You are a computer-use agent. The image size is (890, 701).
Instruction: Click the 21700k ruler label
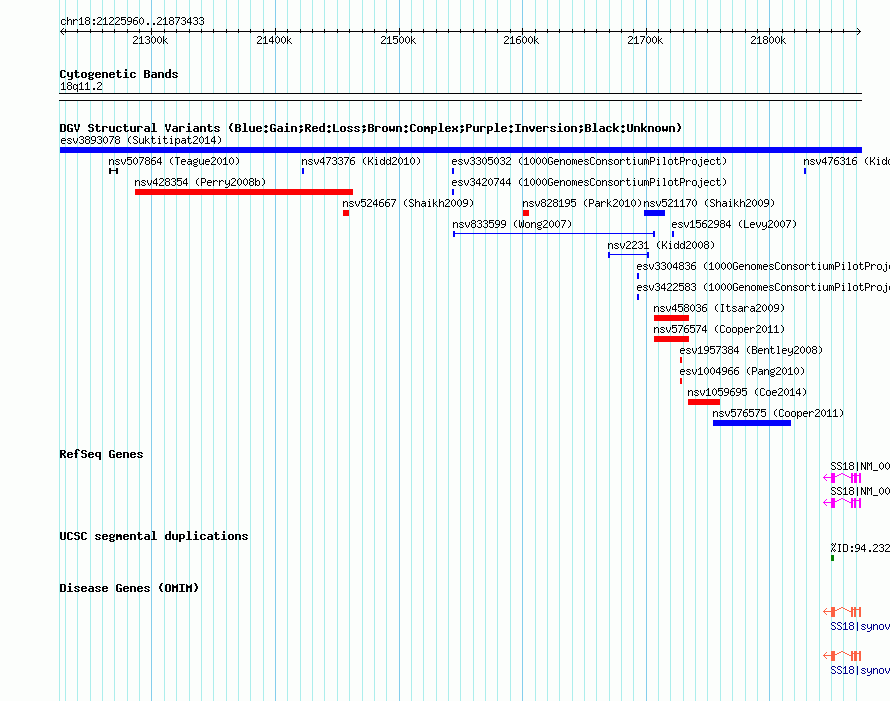pyautogui.click(x=645, y=40)
